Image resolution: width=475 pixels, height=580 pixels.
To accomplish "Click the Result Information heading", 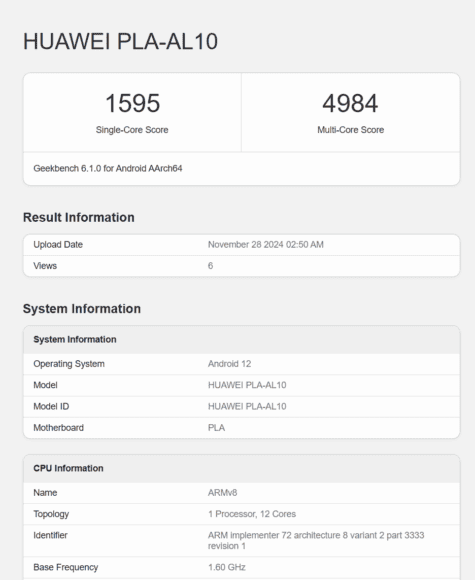I will (78, 218).
